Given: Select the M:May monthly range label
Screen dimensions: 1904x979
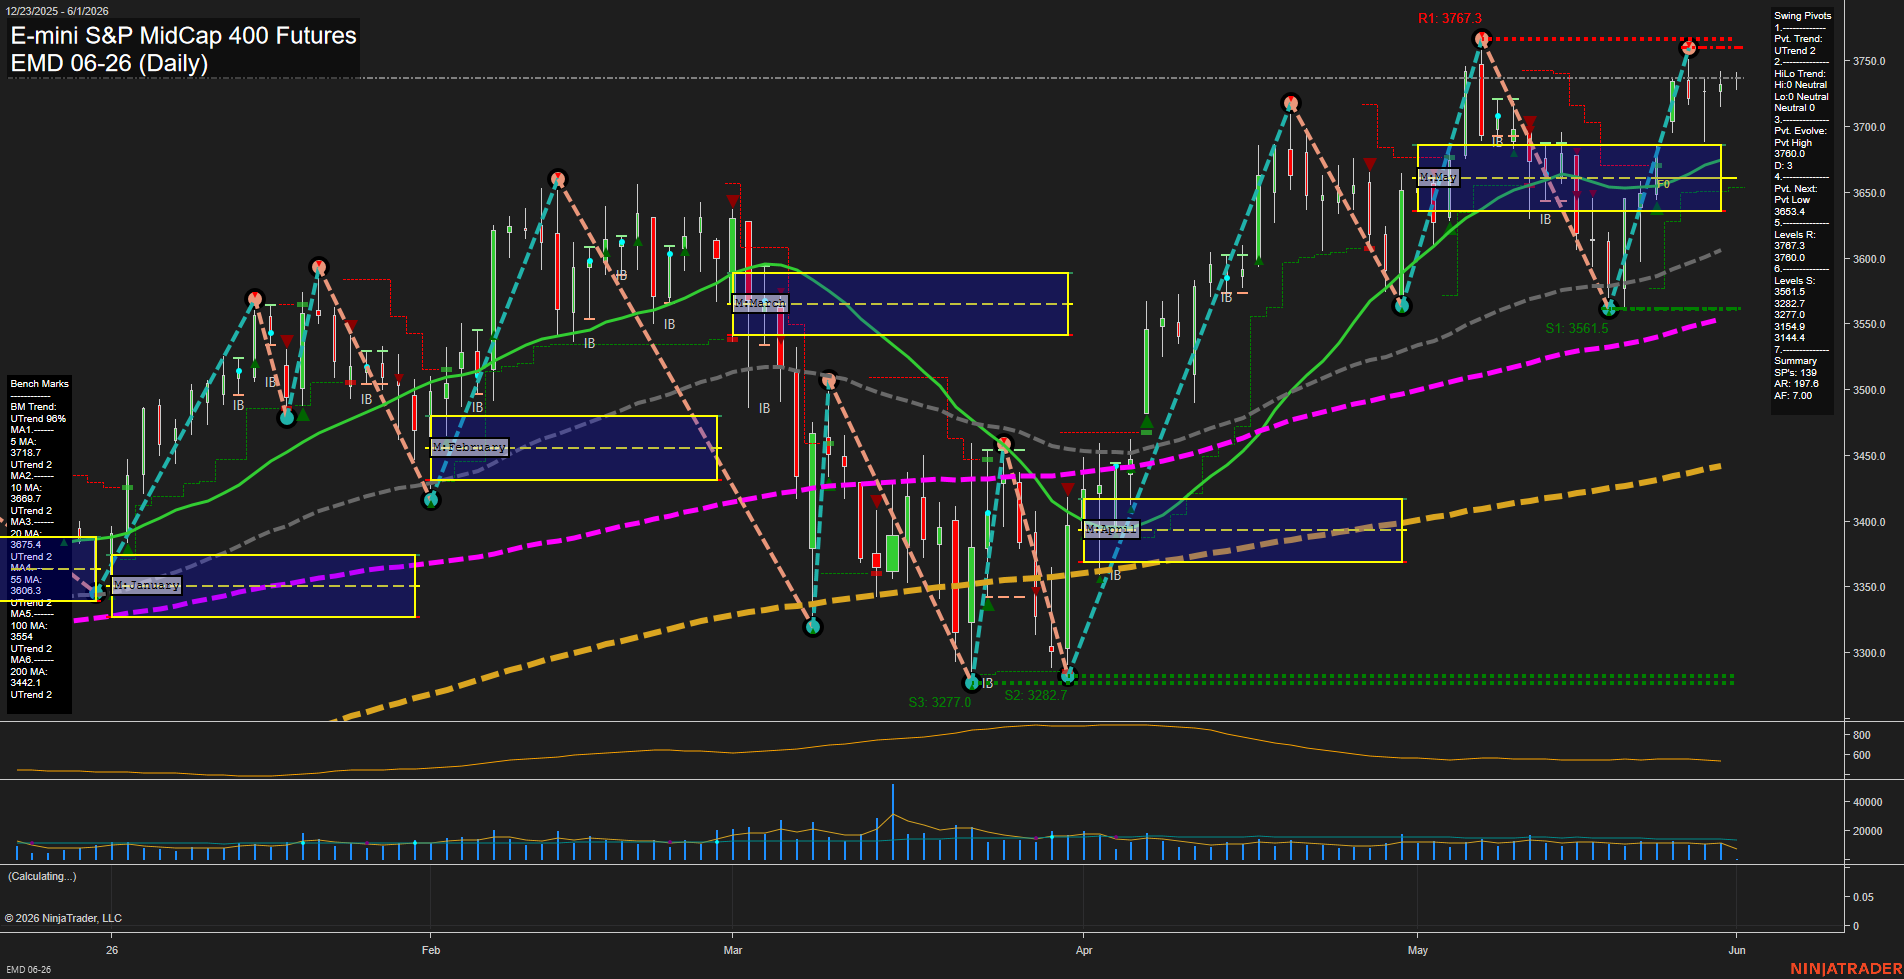Looking at the screenshot, I should [1438, 177].
